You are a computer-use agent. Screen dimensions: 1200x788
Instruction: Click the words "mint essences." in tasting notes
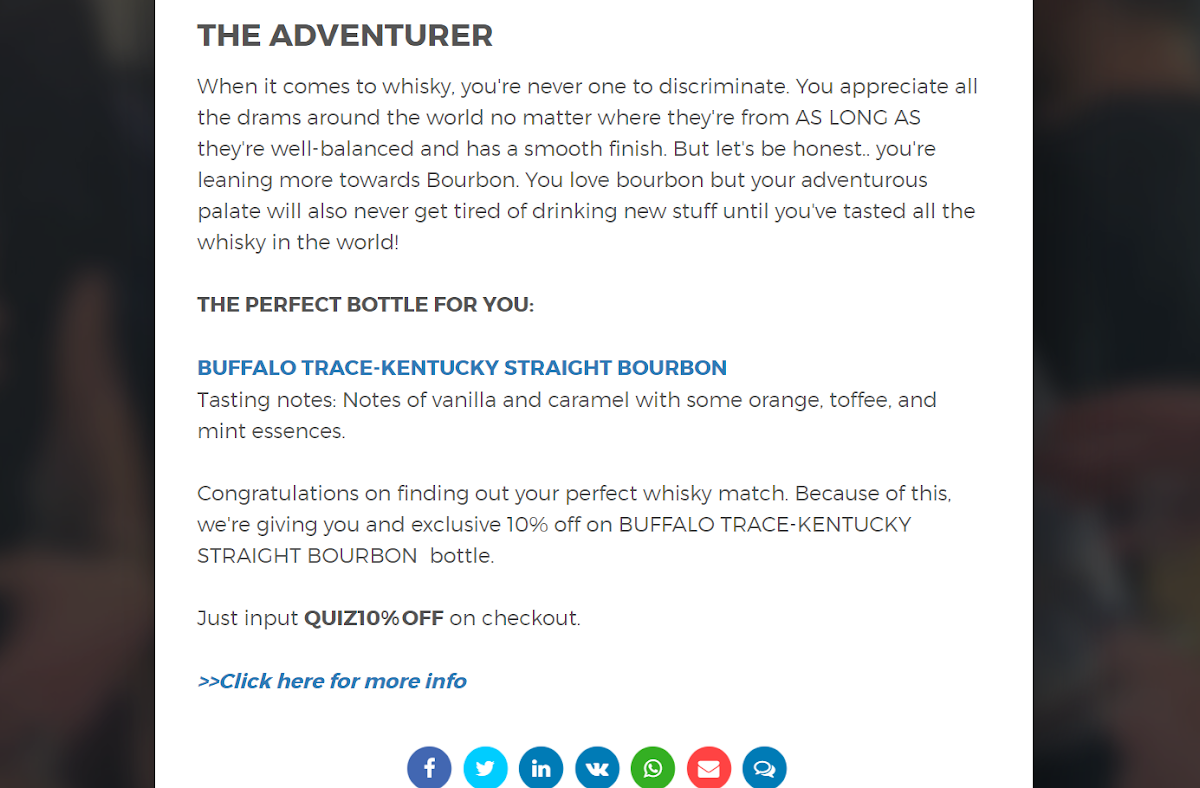[x=271, y=432]
